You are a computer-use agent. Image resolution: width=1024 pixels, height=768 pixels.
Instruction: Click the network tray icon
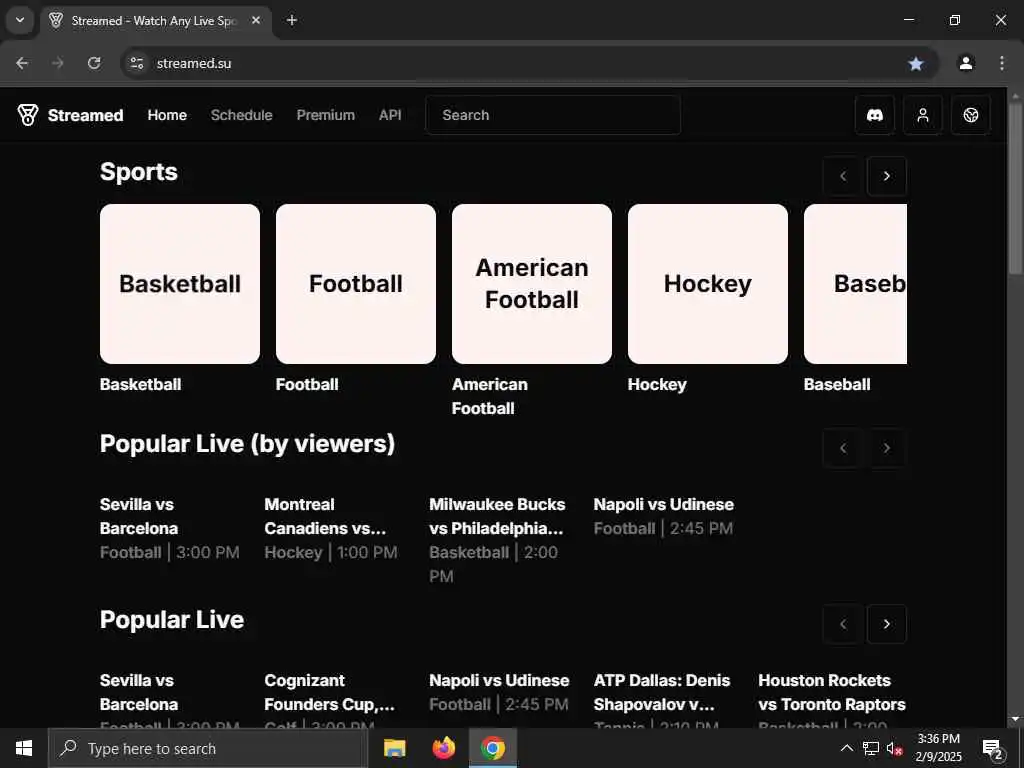(871, 748)
